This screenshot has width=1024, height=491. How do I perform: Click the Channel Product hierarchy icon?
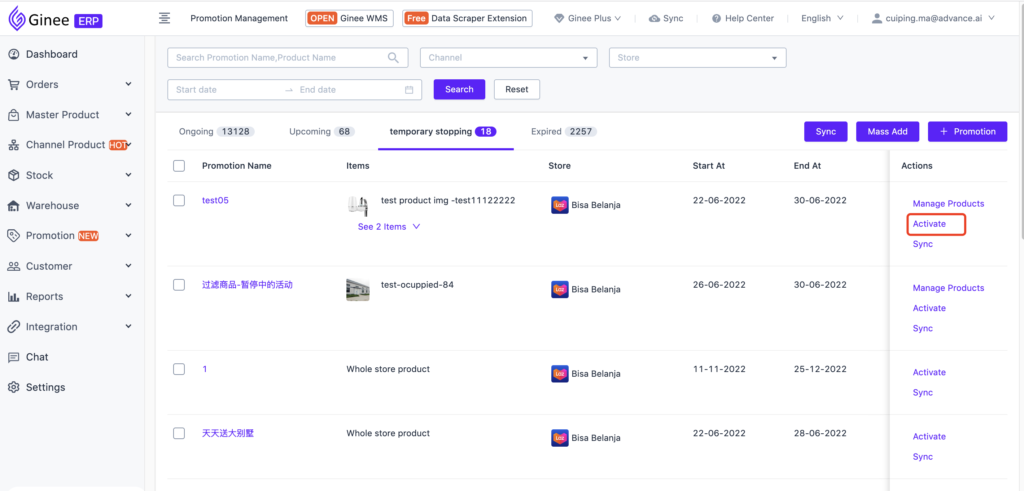tap(13, 145)
